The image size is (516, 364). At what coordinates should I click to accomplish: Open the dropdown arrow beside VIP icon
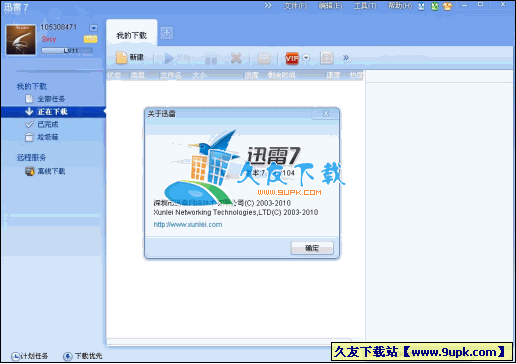click(306, 58)
